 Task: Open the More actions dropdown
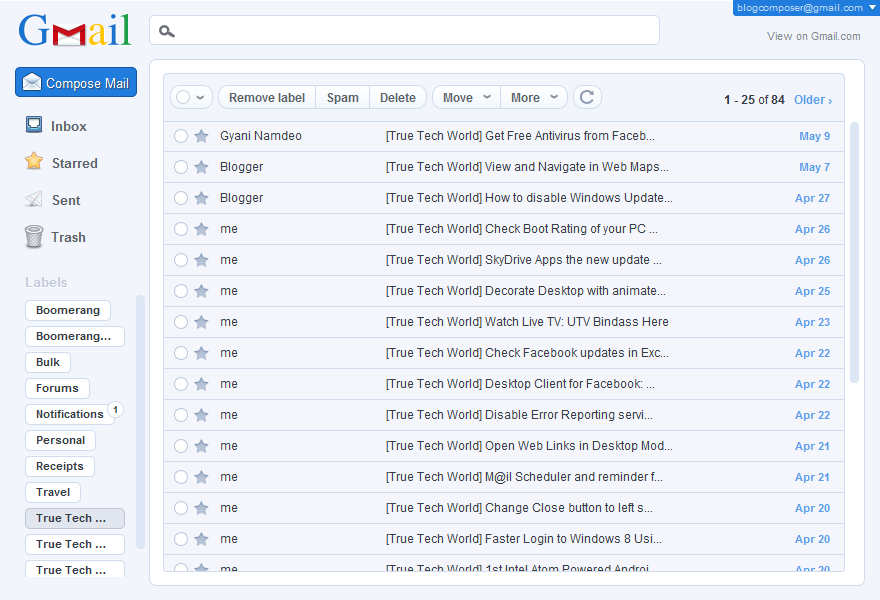534,97
